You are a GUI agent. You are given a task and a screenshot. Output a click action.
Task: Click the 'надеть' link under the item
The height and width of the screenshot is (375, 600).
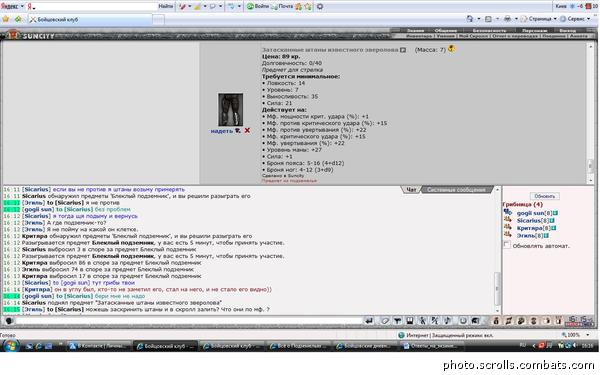tap(222, 131)
